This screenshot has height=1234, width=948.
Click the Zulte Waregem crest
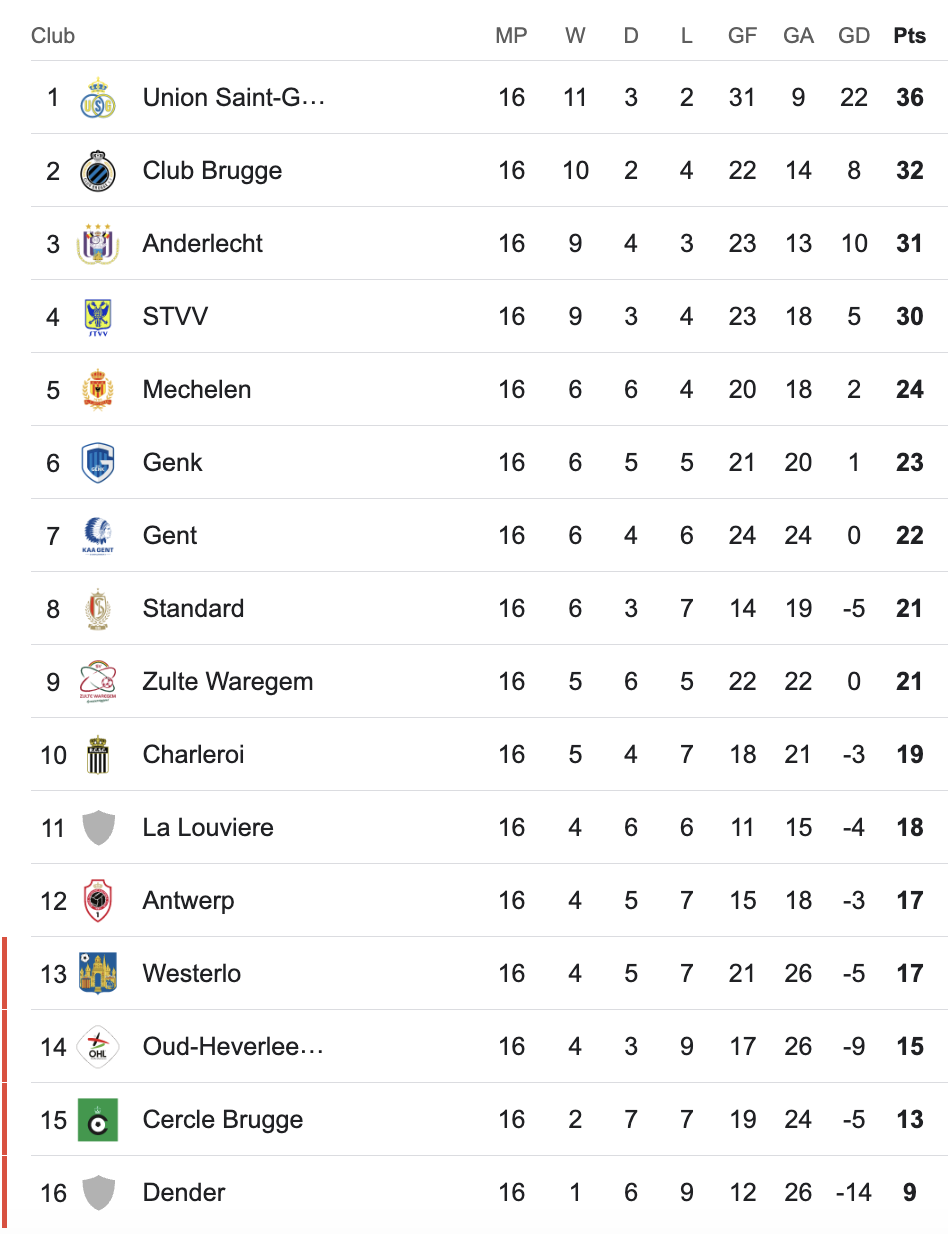pyautogui.click(x=98, y=682)
